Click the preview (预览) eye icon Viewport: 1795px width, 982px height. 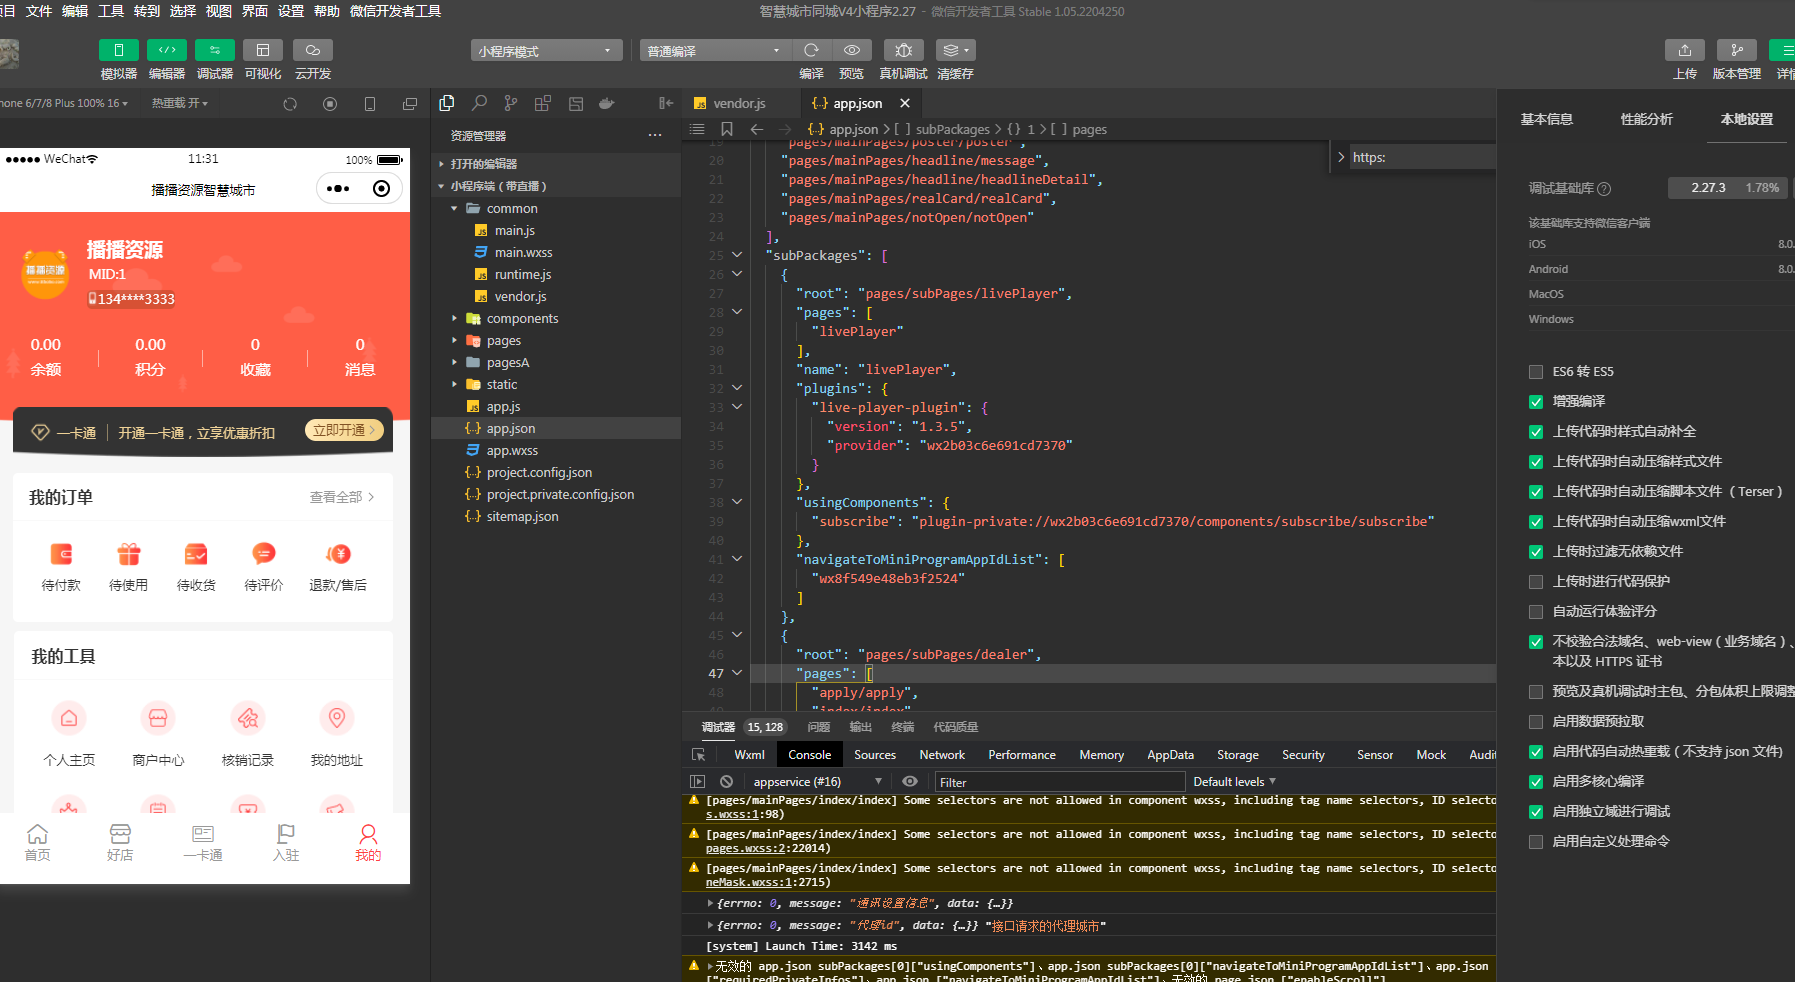(x=851, y=50)
